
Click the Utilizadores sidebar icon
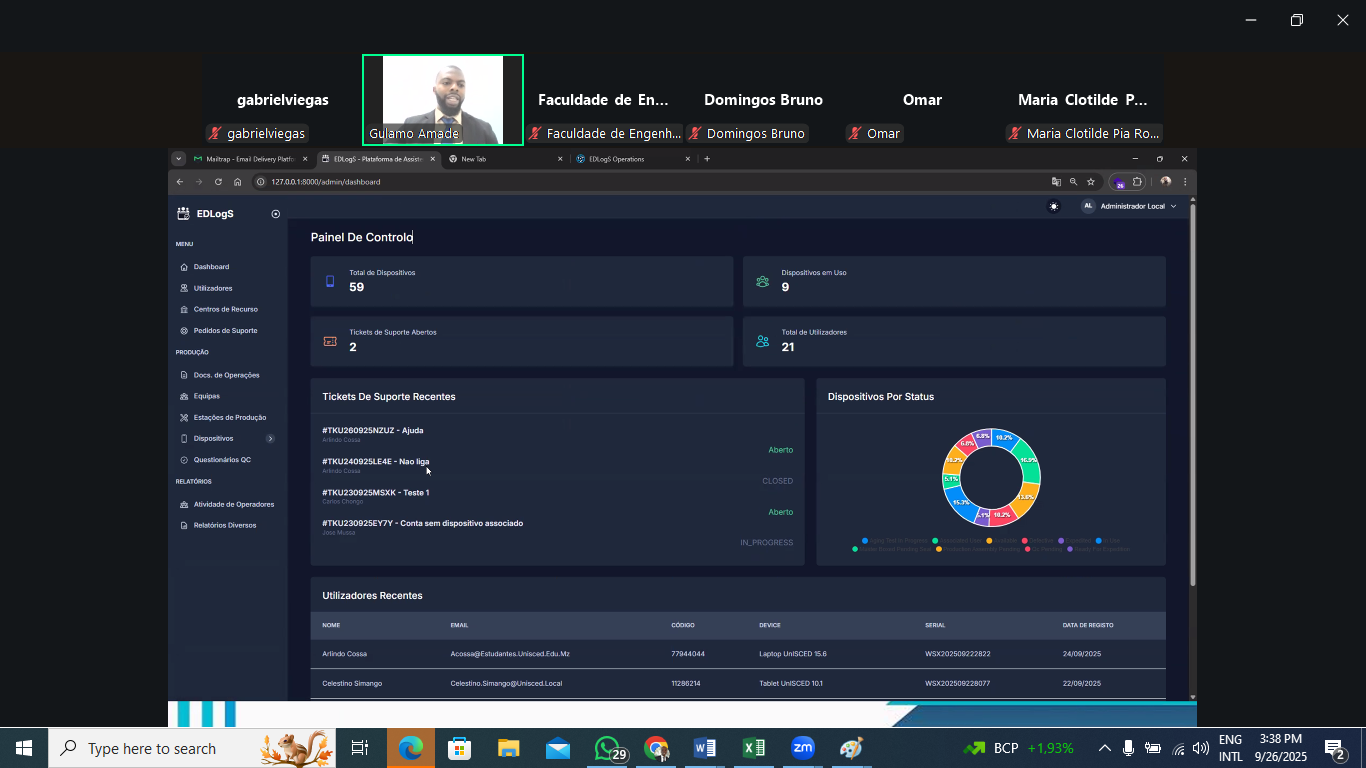184,288
